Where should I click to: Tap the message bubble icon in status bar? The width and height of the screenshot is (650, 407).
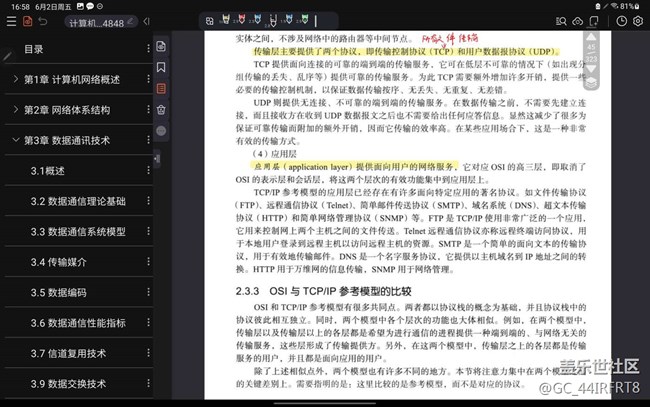click(90, 7)
